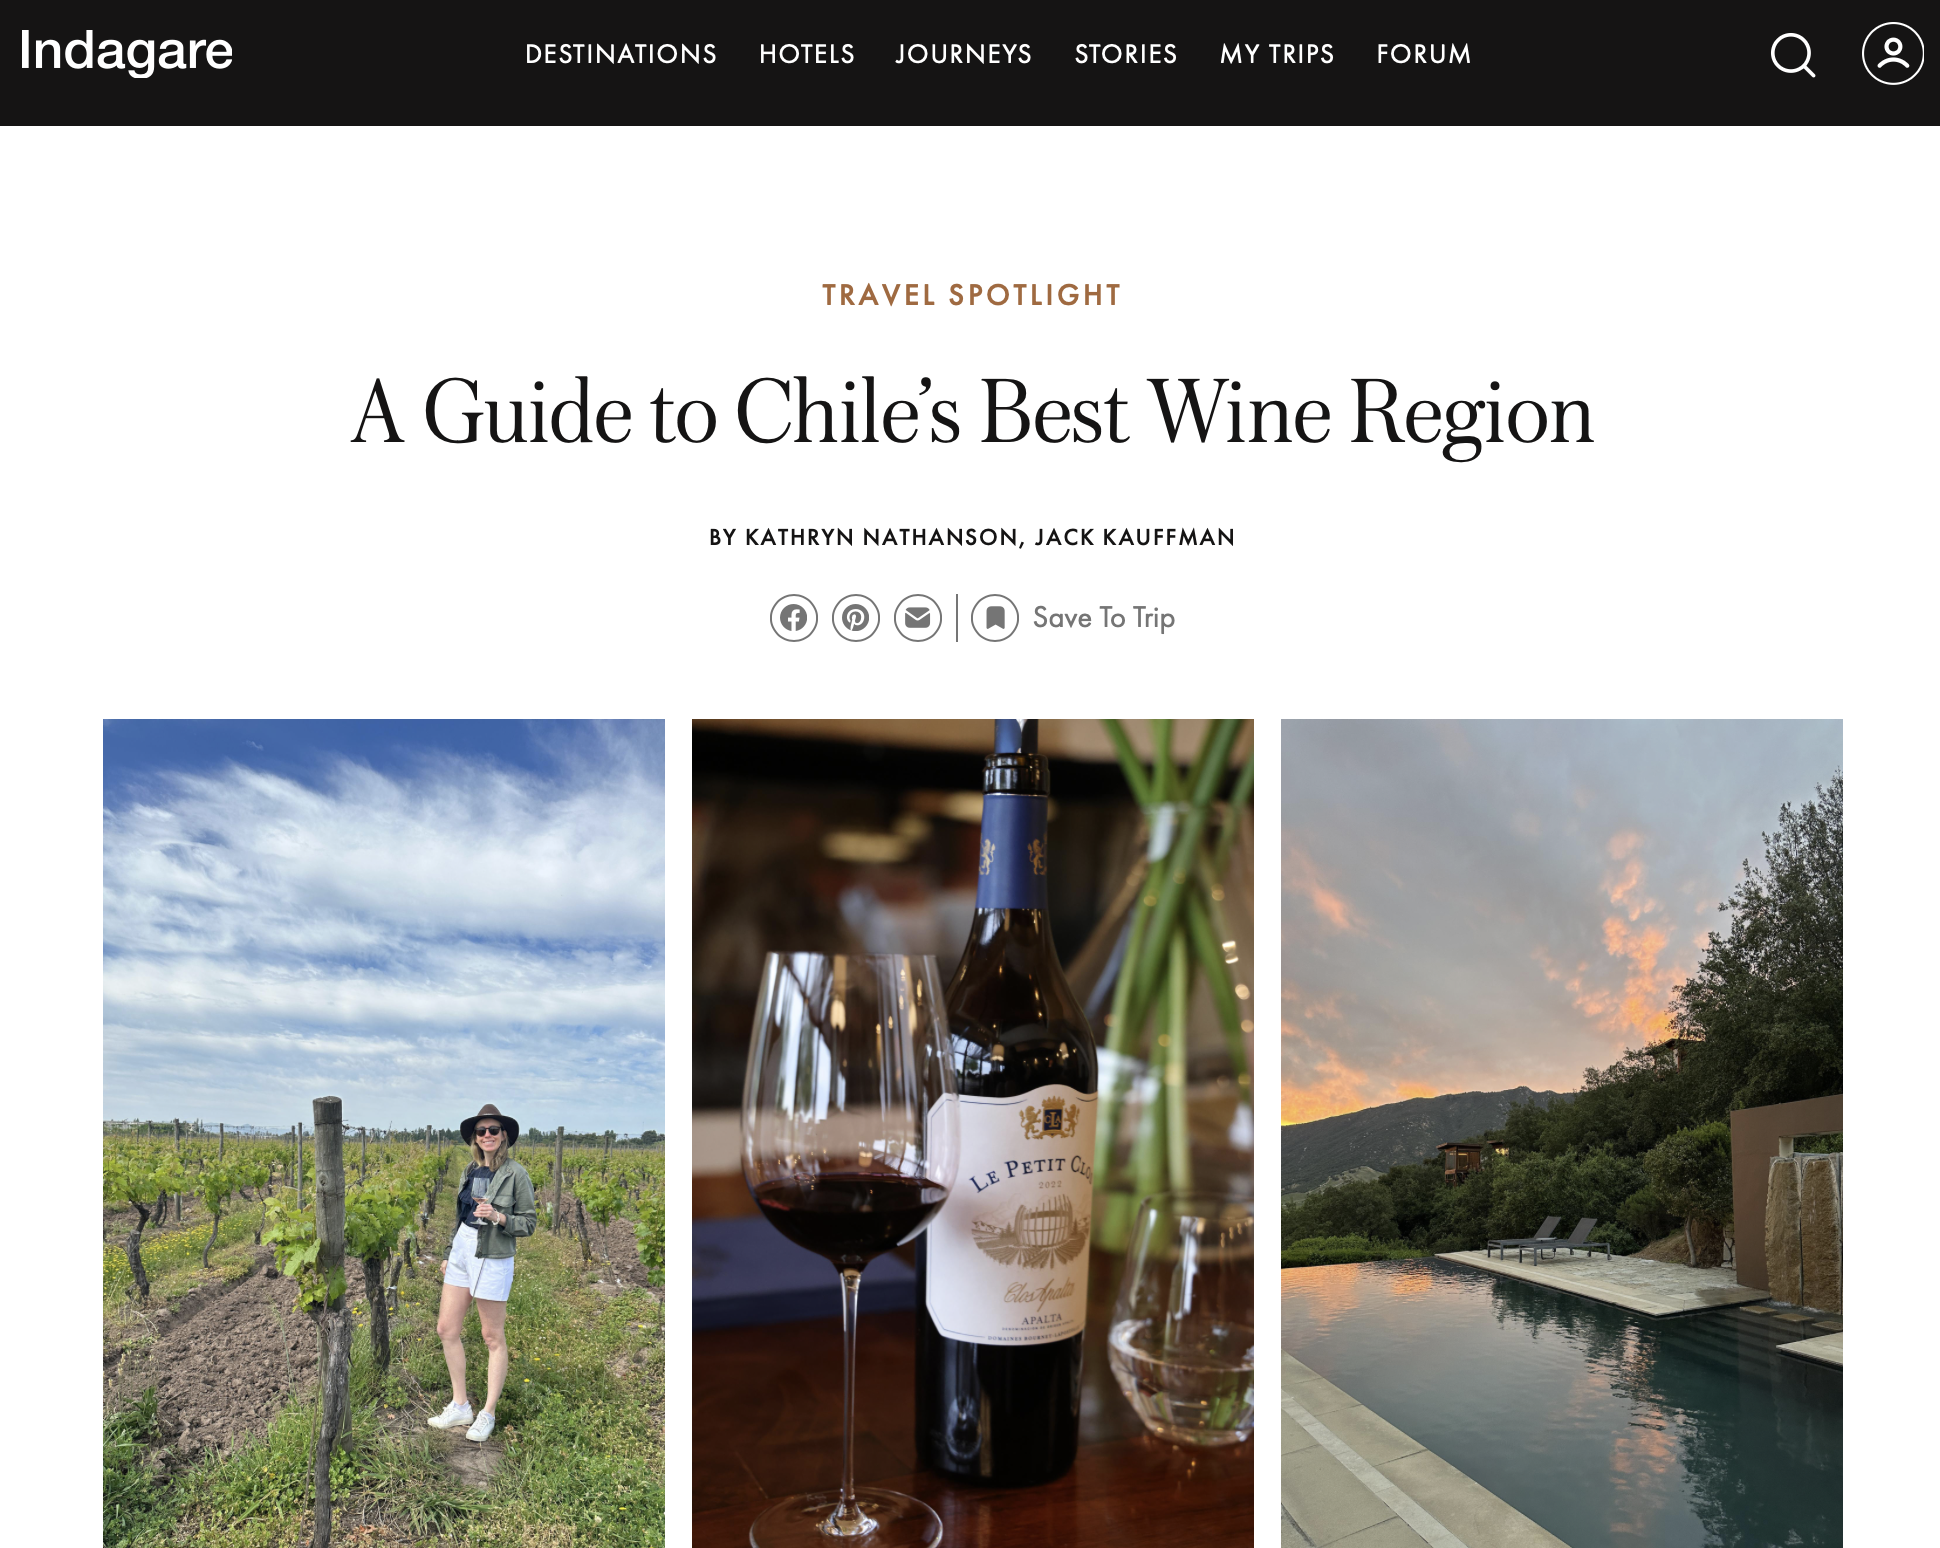Share article via email envelope icon
Image resolution: width=1940 pixels, height=1548 pixels.
918,618
